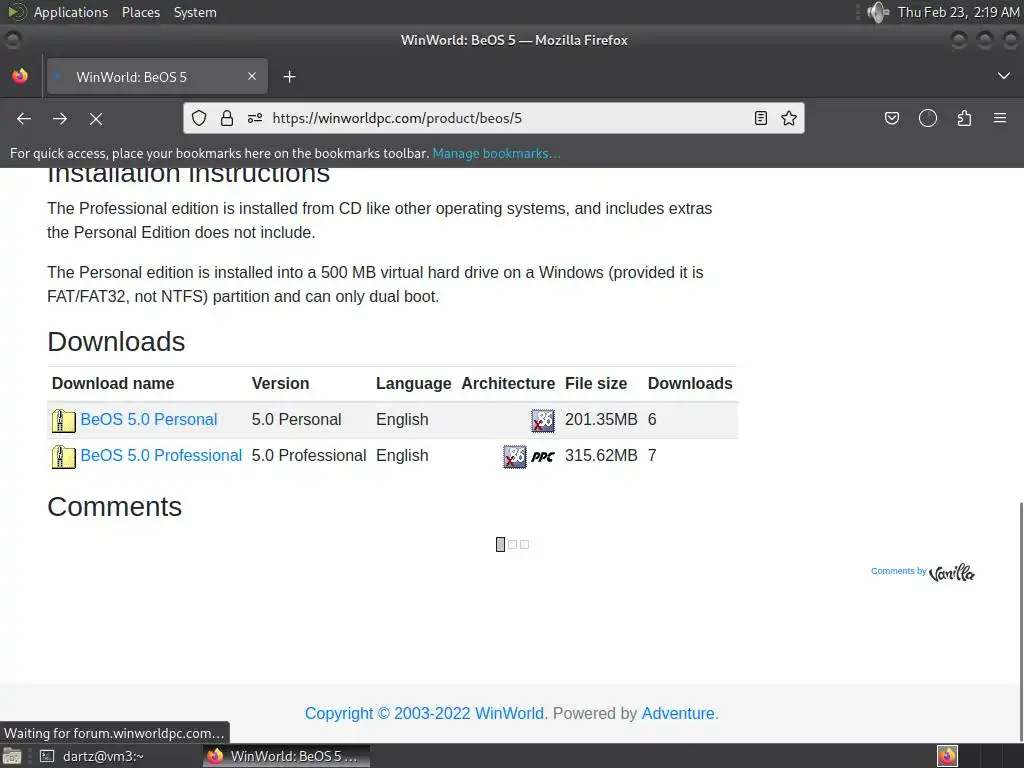
Task: Click the Architecture column header
Action: tap(508, 383)
